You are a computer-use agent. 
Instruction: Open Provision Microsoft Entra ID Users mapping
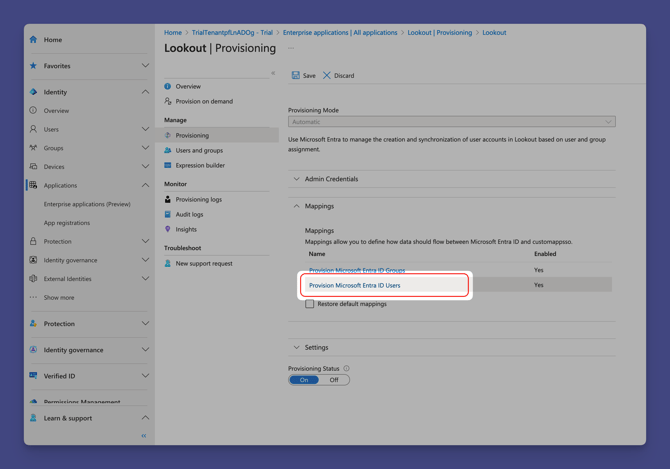[x=355, y=285]
